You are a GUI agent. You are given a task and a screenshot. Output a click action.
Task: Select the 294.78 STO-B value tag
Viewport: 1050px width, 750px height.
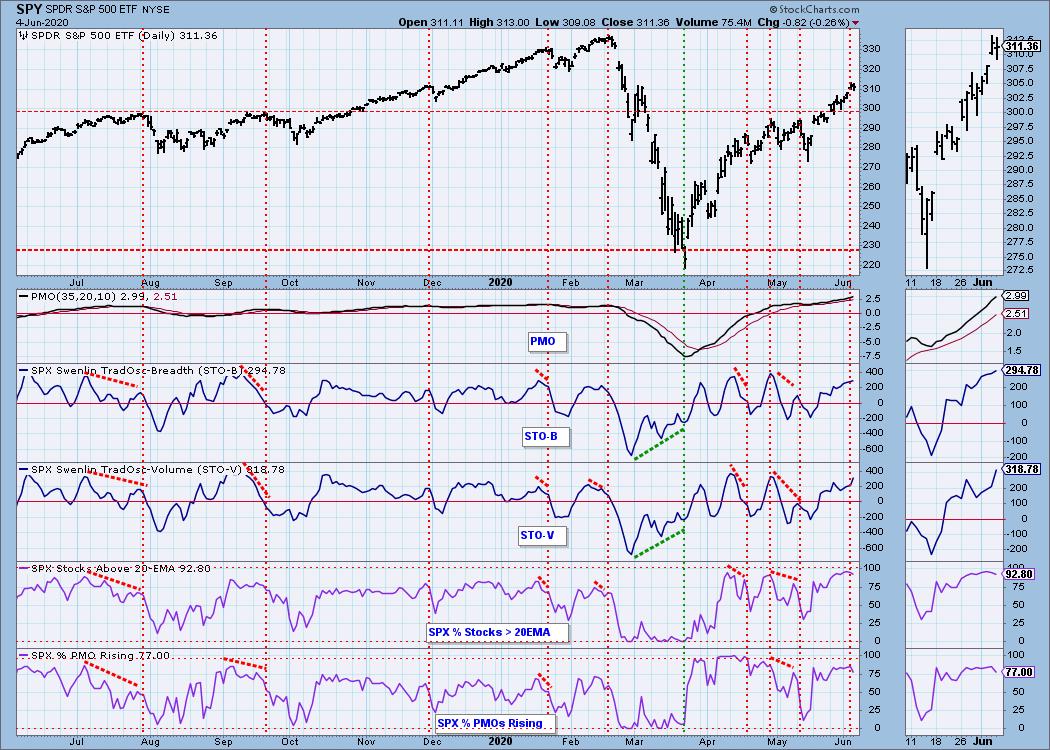click(x=1023, y=370)
